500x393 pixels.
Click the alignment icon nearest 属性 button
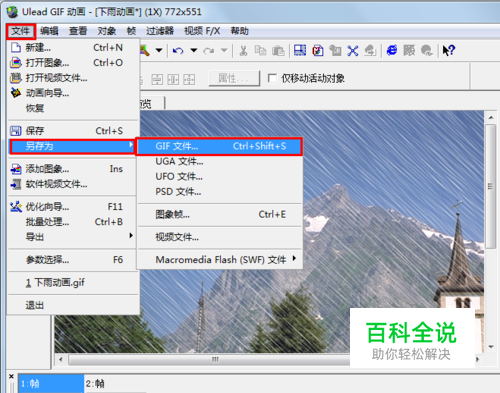(189, 79)
